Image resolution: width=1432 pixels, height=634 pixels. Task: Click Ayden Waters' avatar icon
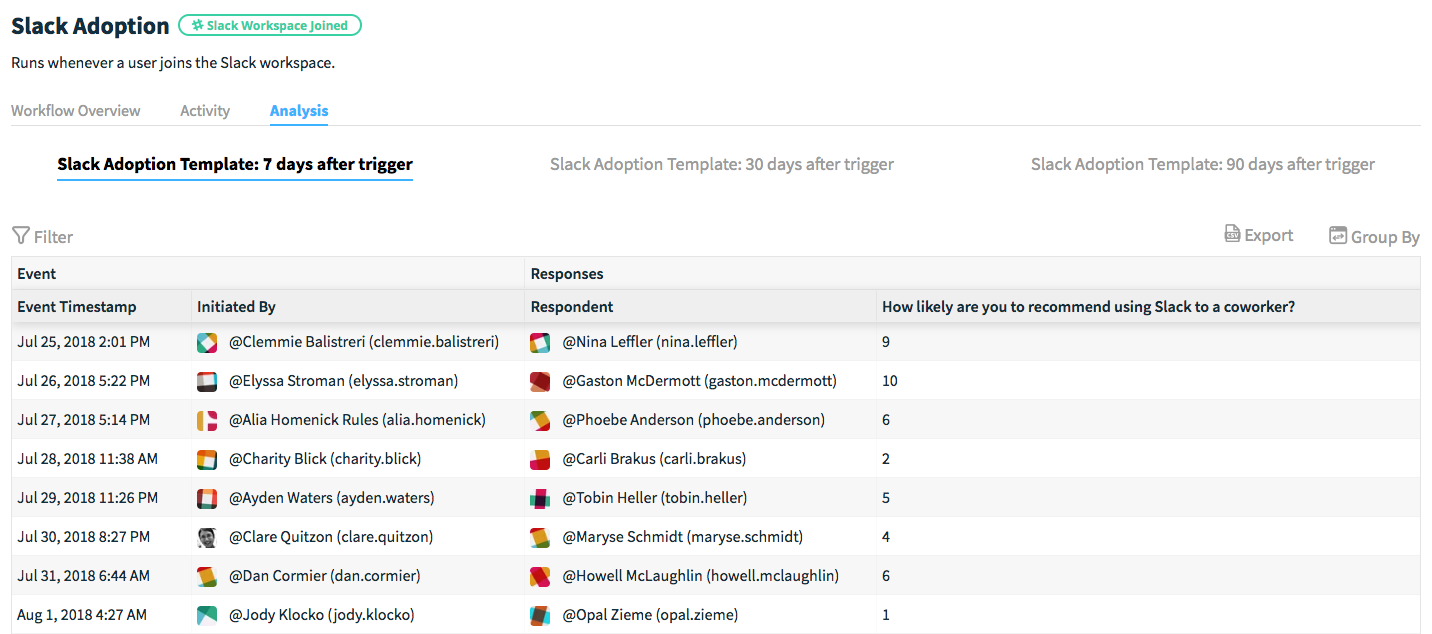tap(207, 498)
